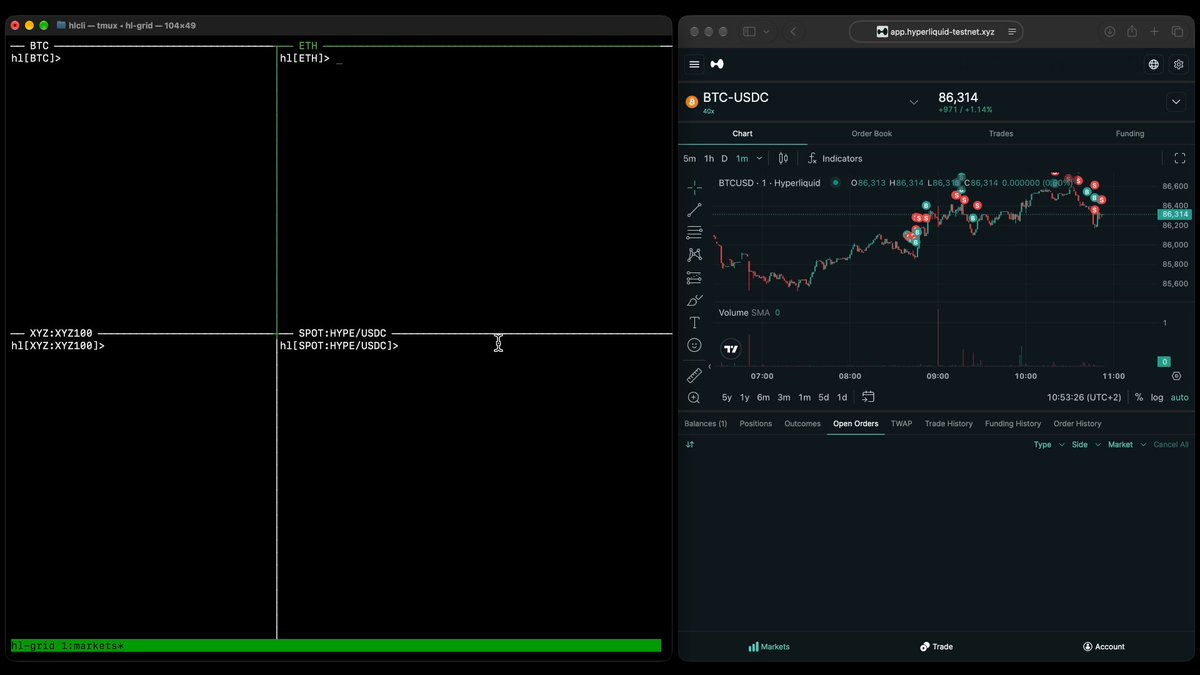Image resolution: width=1200 pixels, height=675 pixels.
Task: Click Cancel All orders
Action: pyautogui.click(x=1171, y=444)
